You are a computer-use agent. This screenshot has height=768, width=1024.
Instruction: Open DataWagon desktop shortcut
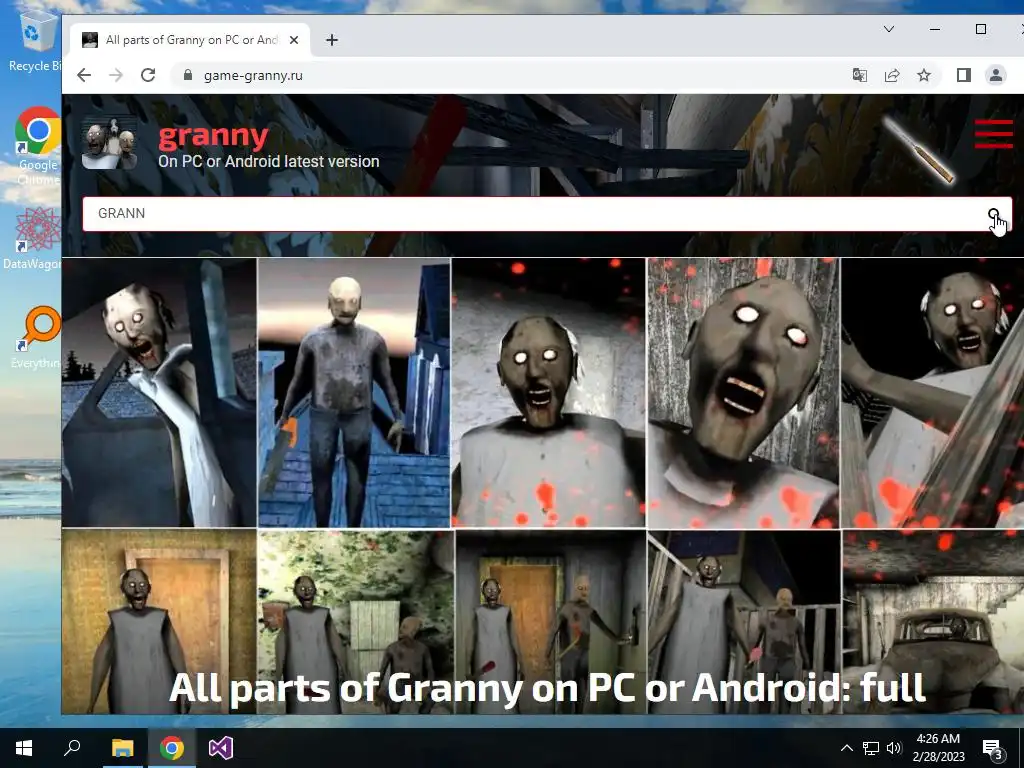tap(33, 236)
